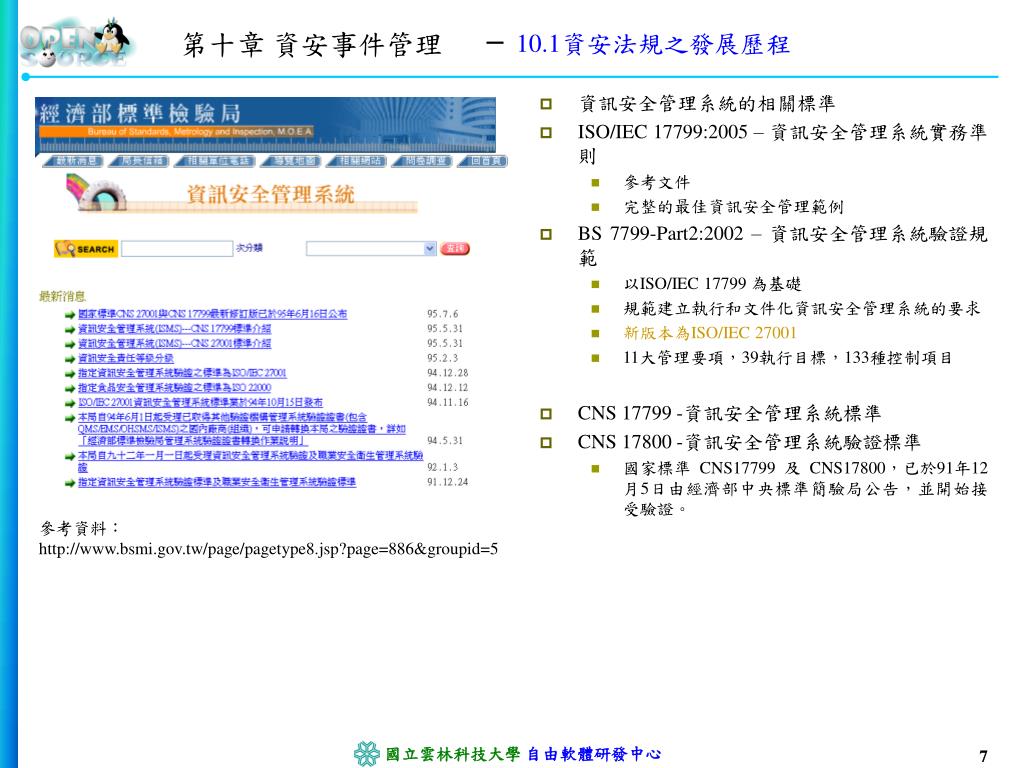Screen dimensions: 1024x768
Task: Click the date 92.1.3
Action: (443, 468)
